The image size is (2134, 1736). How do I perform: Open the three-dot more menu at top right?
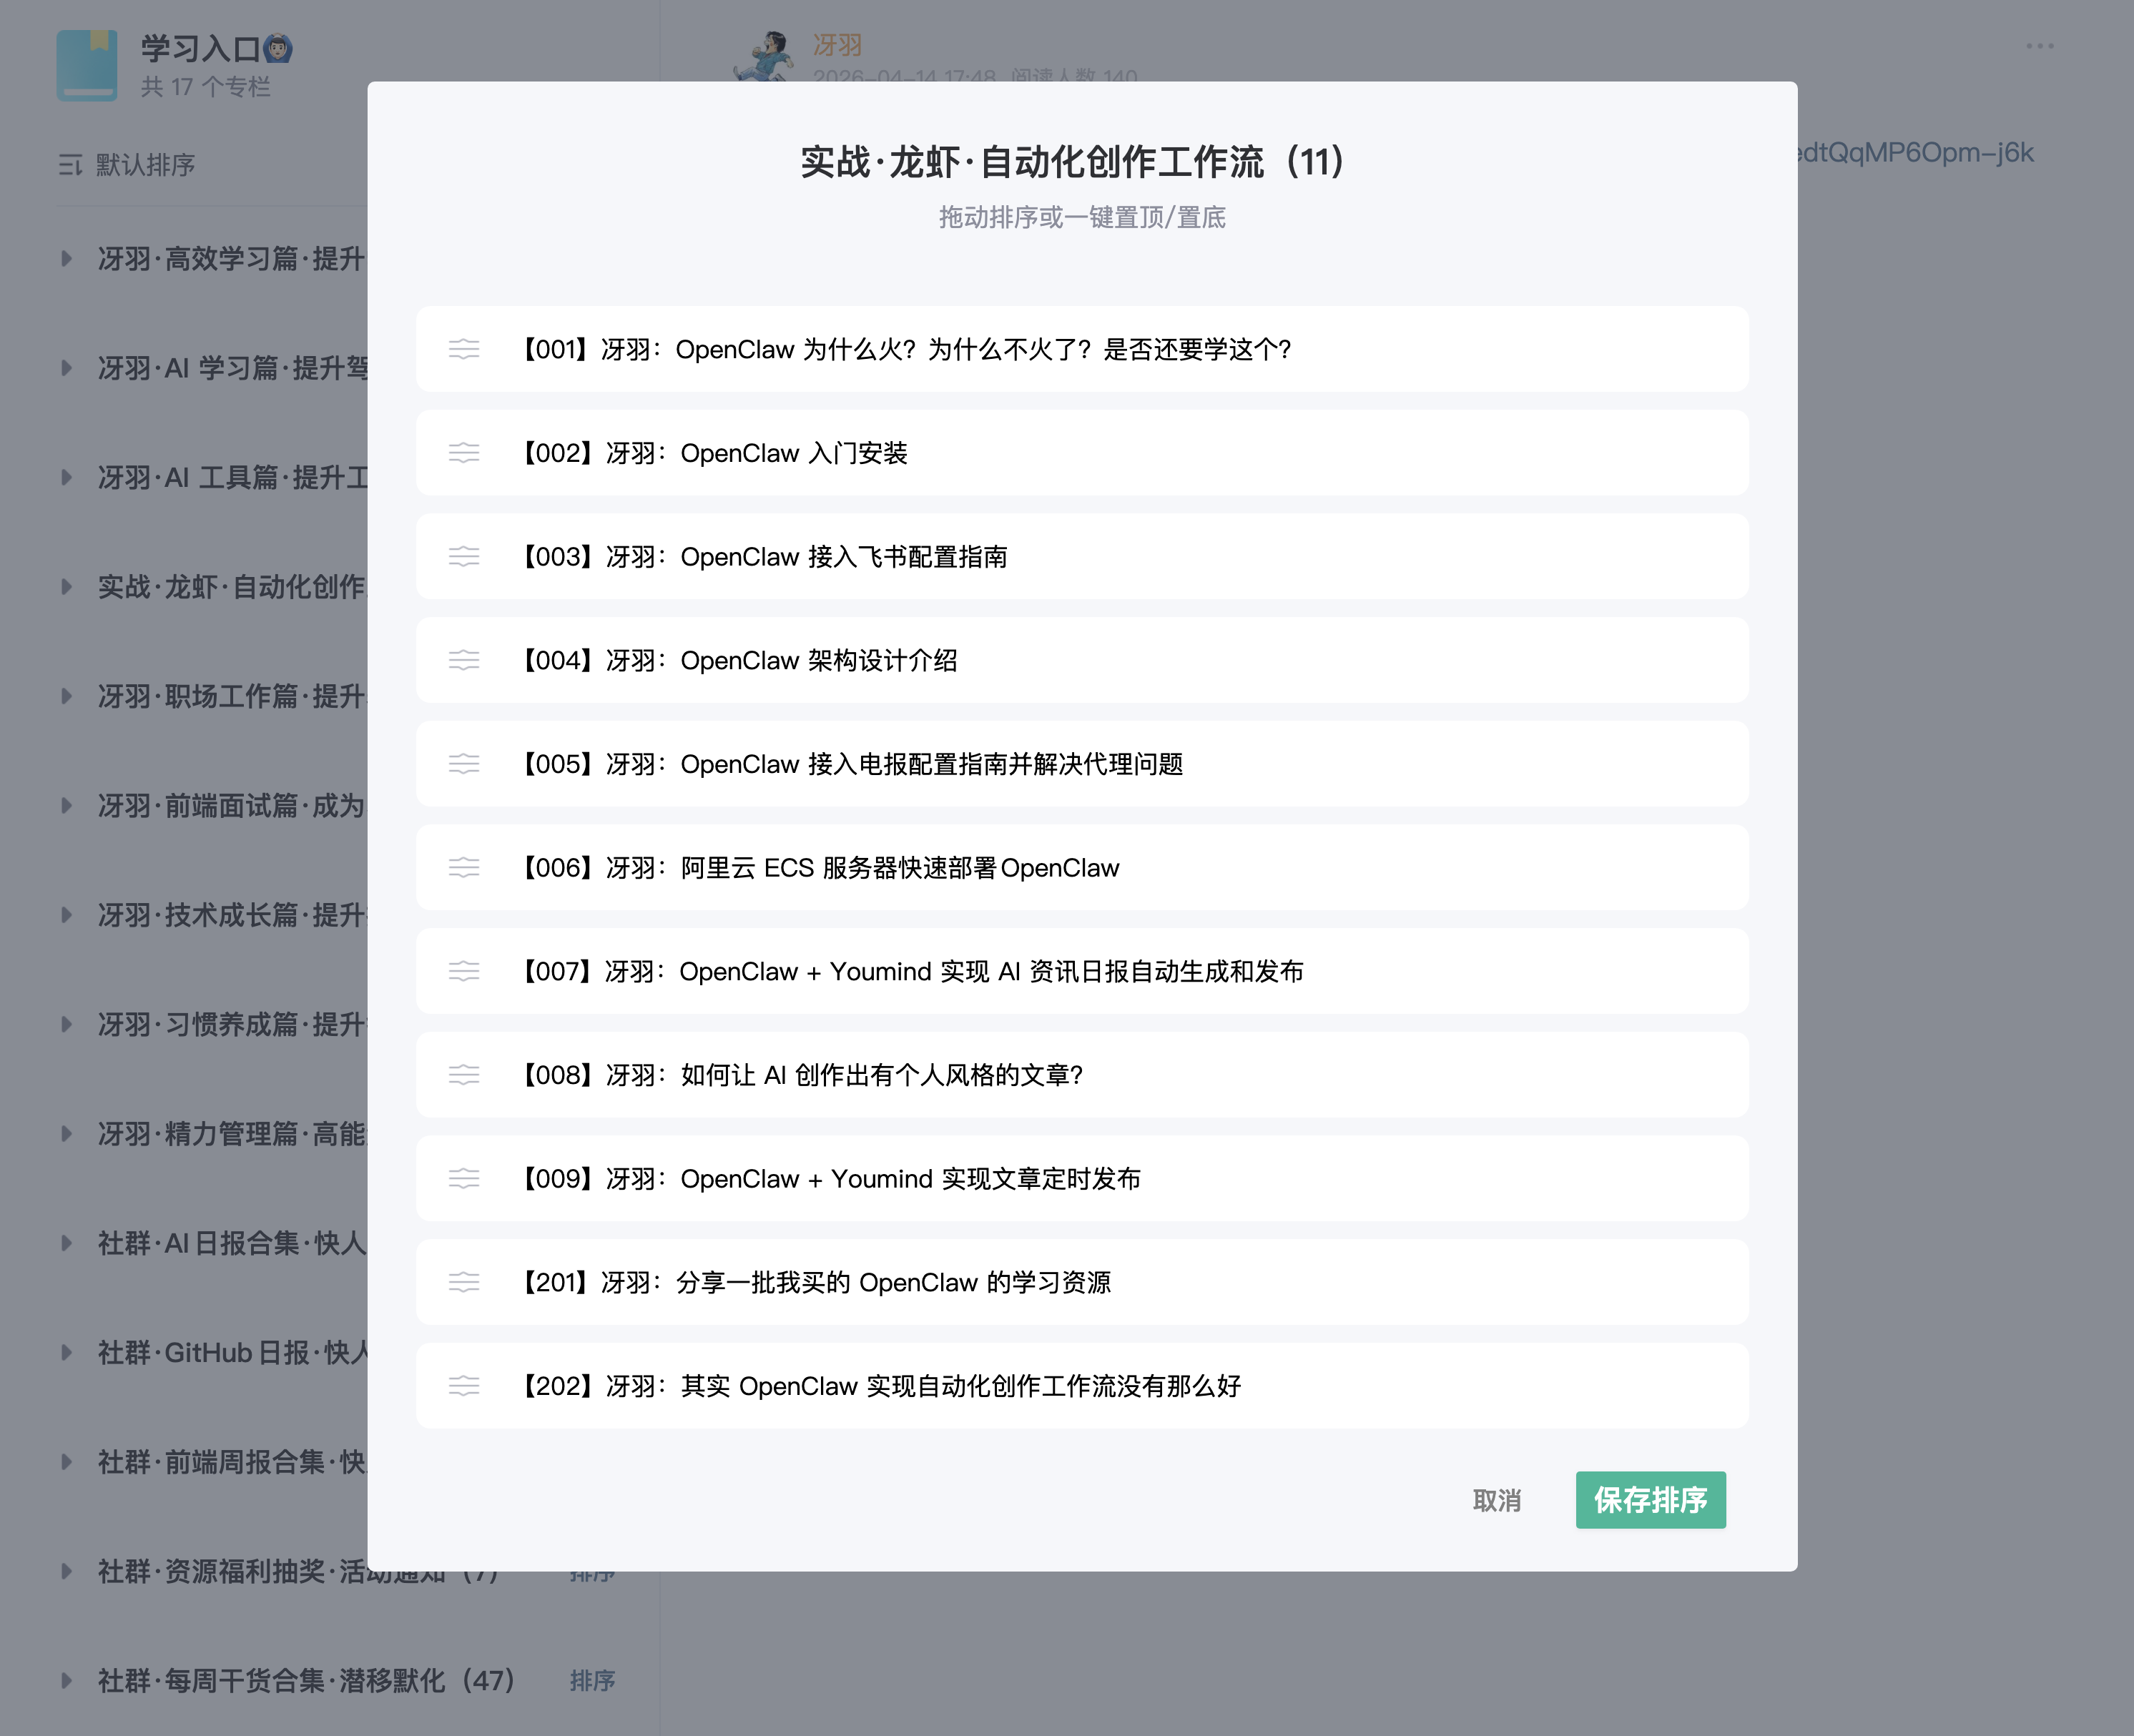point(2040,46)
